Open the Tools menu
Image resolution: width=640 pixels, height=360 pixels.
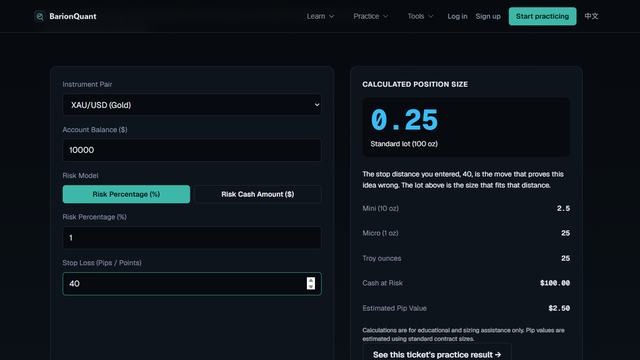(x=420, y=16)
